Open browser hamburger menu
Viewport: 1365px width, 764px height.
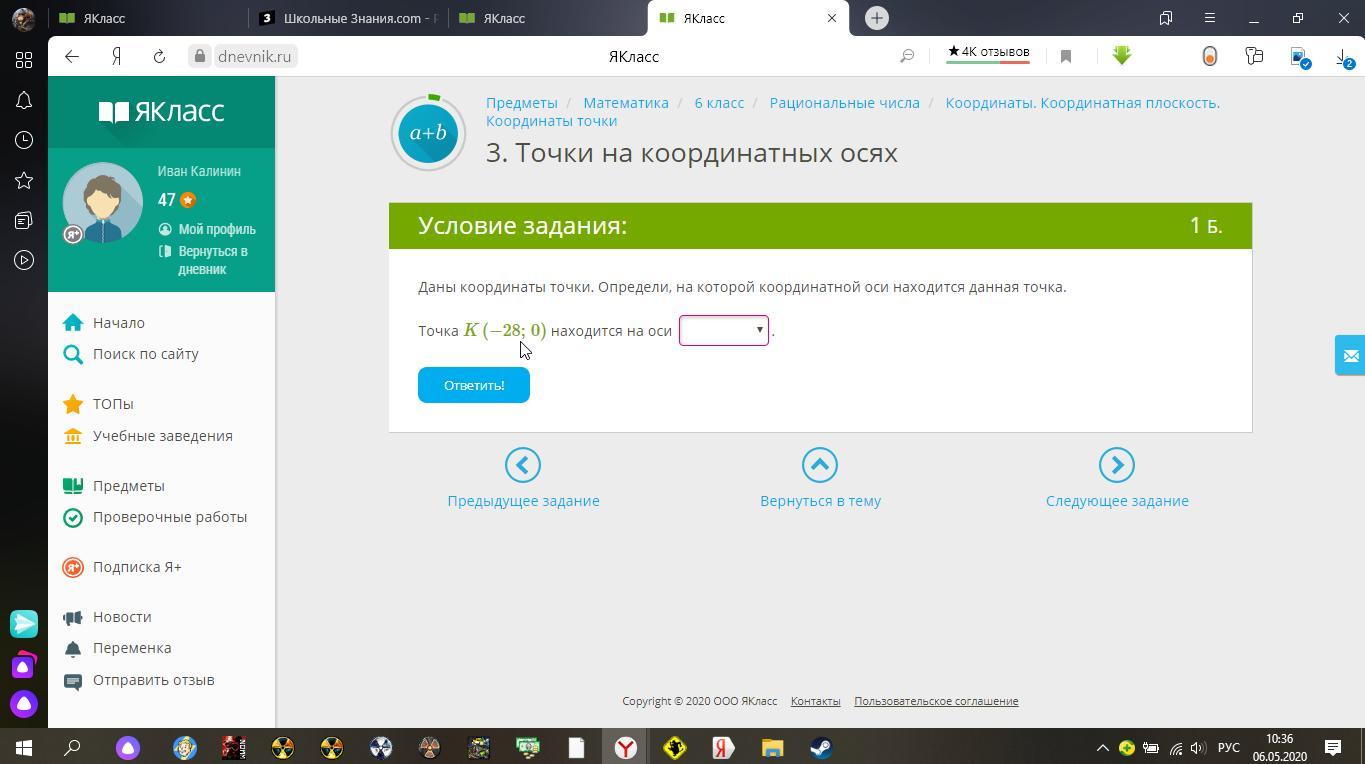[x=1210, y=18]
